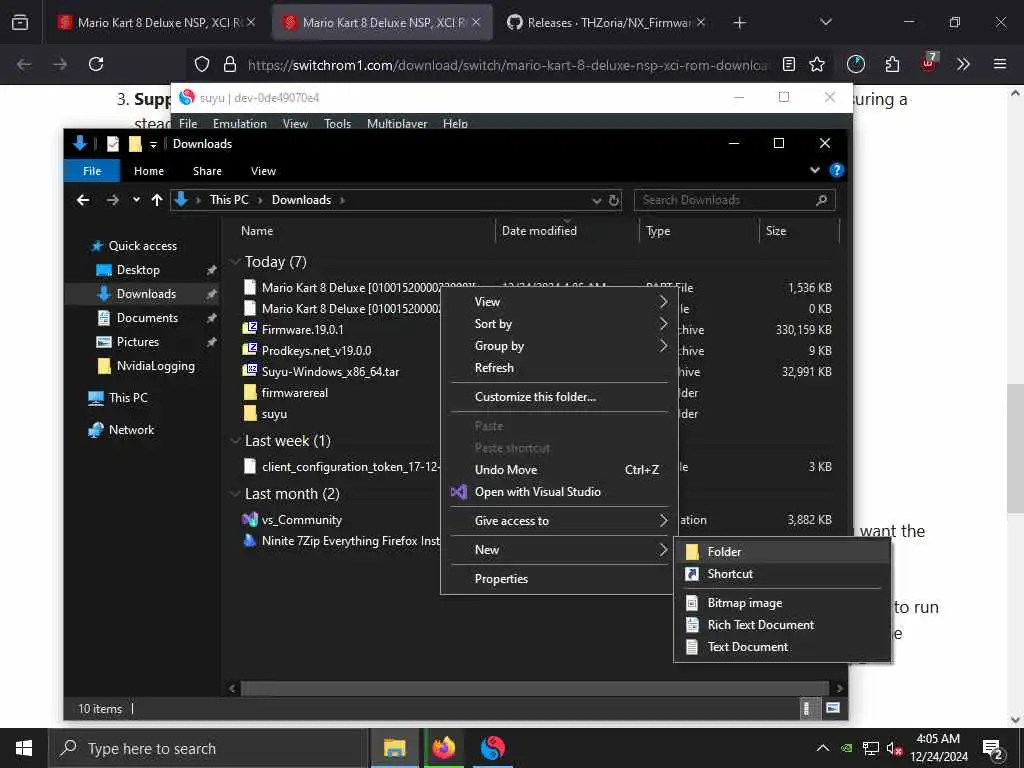Viewport: 1024px width, 768px height.
Task: Bookmark this page with the star icon
Action: point(816,64)
